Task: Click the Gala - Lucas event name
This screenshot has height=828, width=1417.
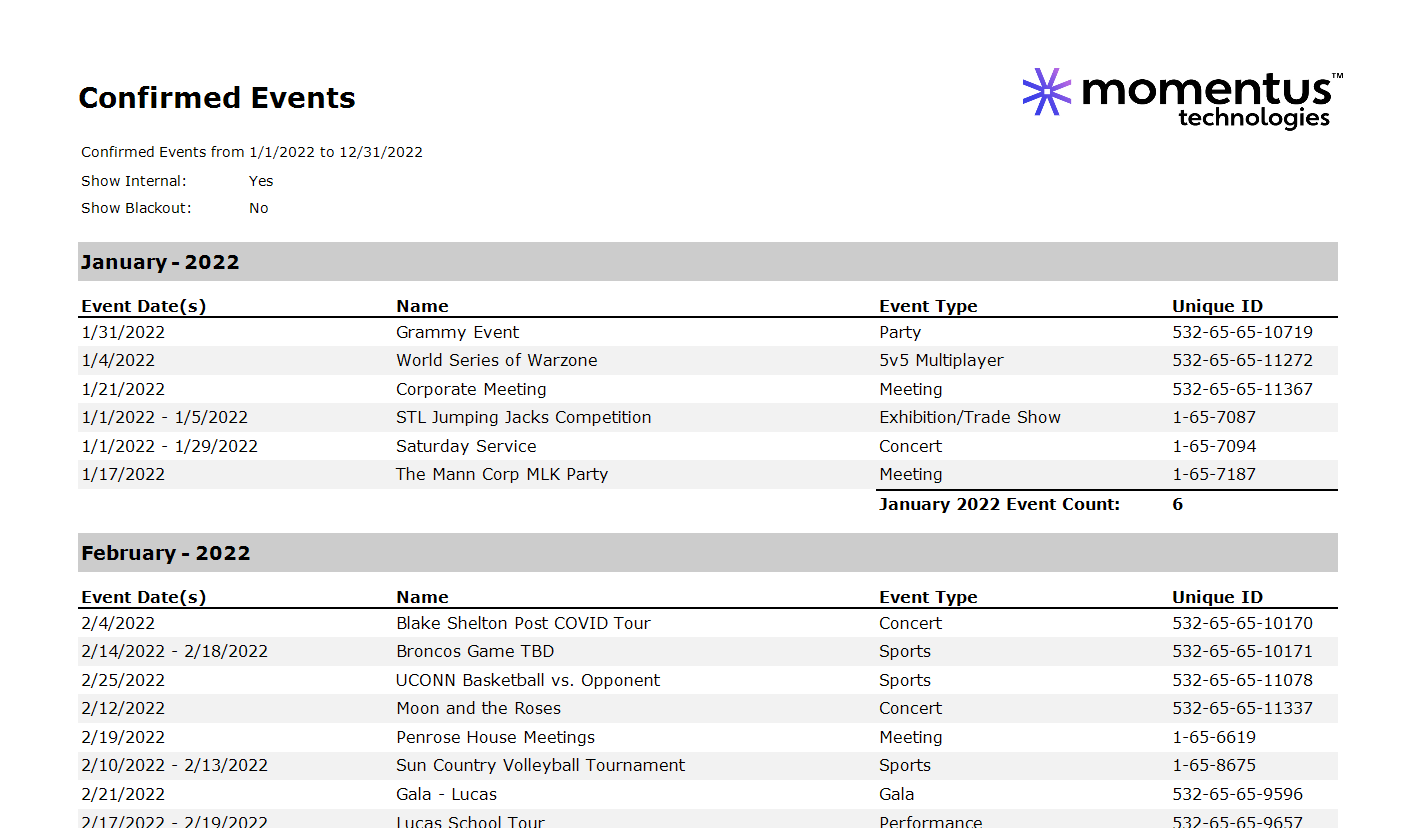Action: pyautogui.click(x=446, y=794)
